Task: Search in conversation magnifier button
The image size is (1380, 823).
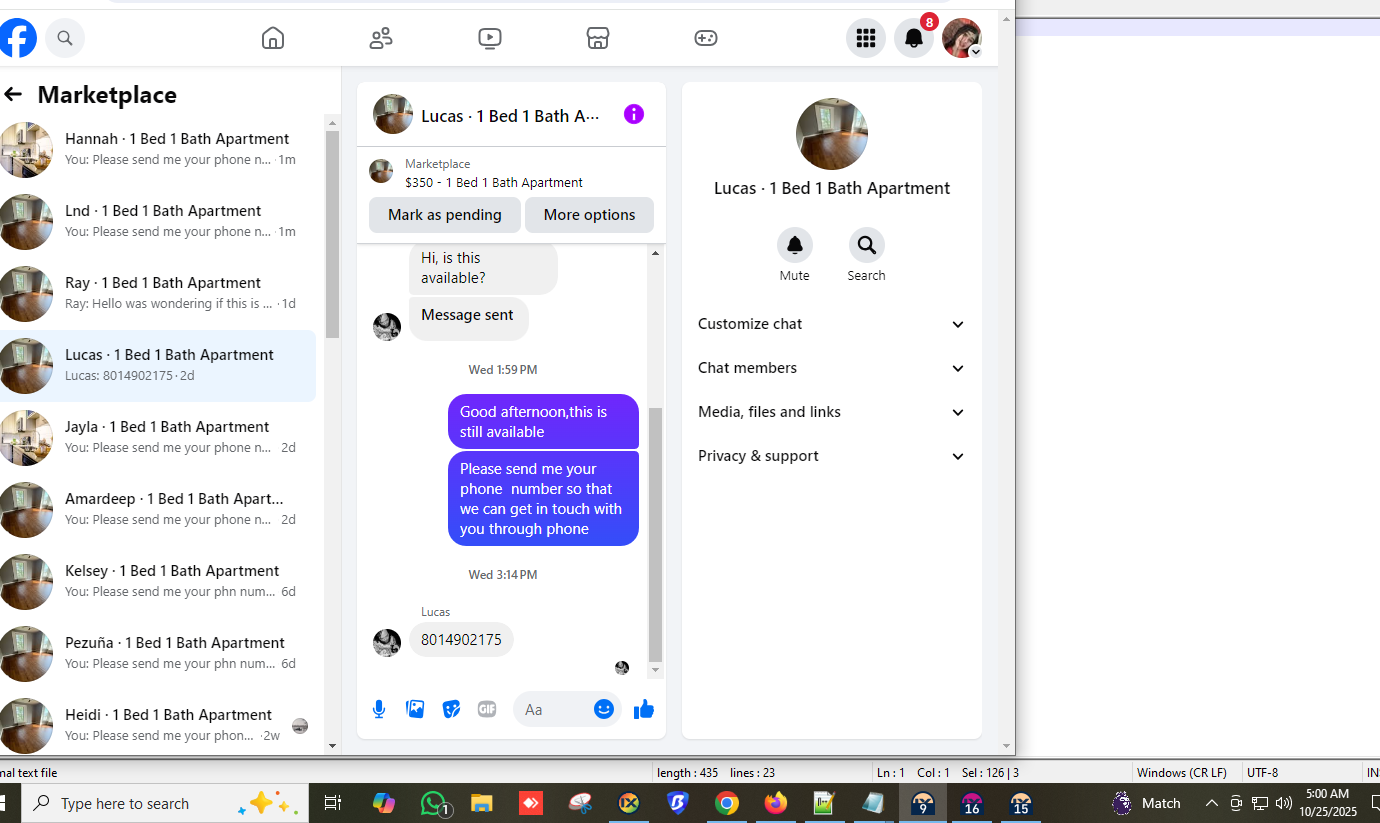Action: (x=867, y=245)
